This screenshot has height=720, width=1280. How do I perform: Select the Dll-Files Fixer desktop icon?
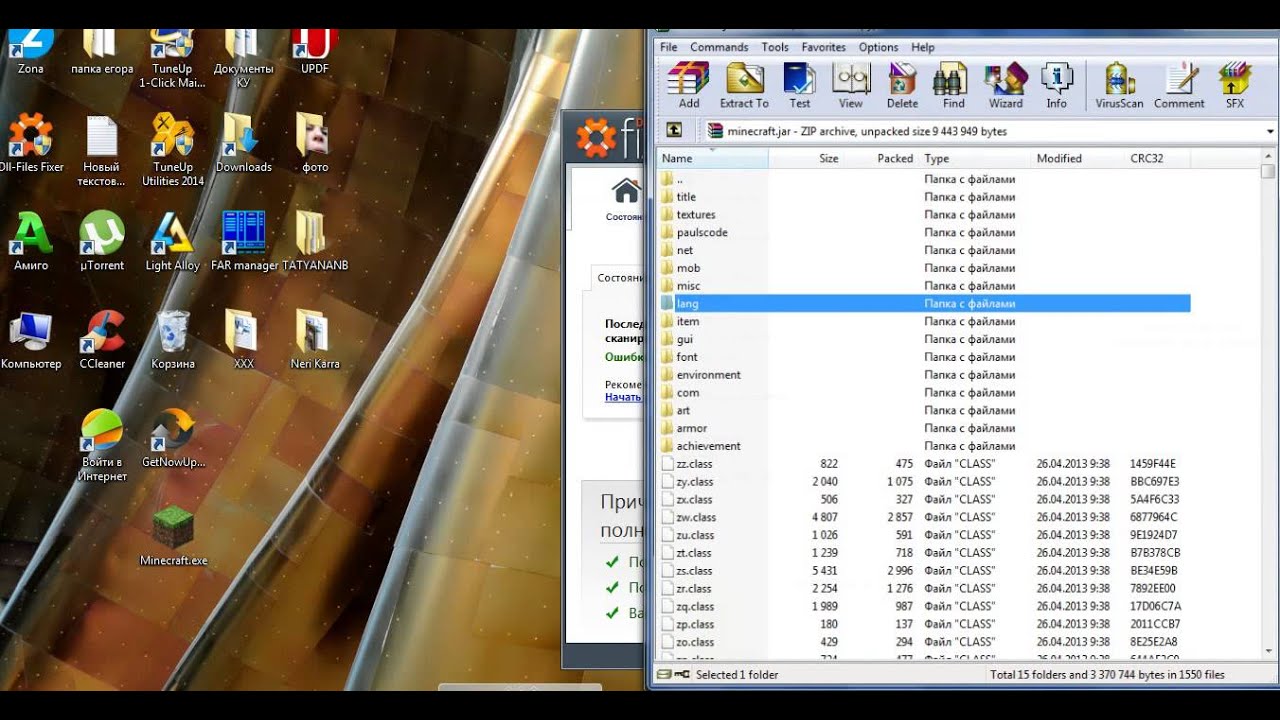click(31, 143)
